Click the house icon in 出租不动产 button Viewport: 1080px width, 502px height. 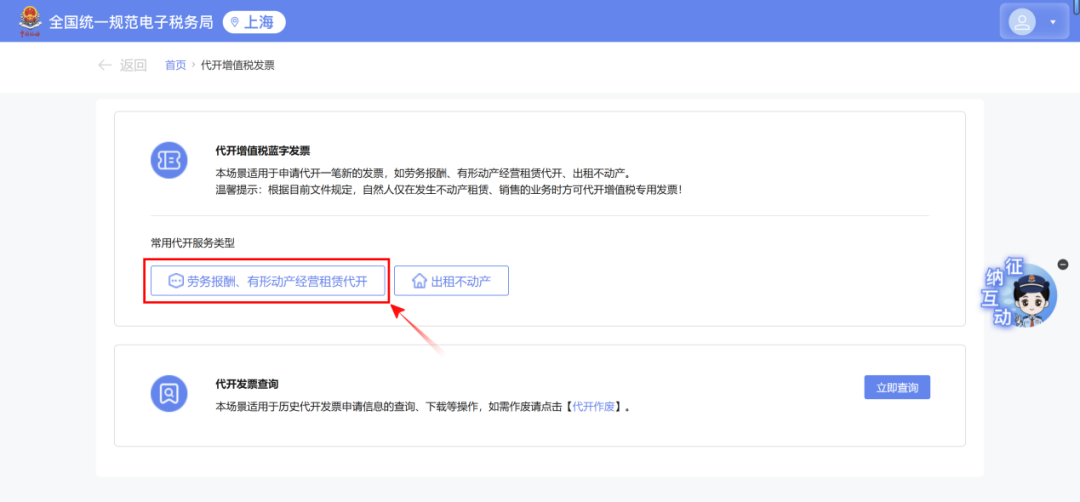[419, 281]
